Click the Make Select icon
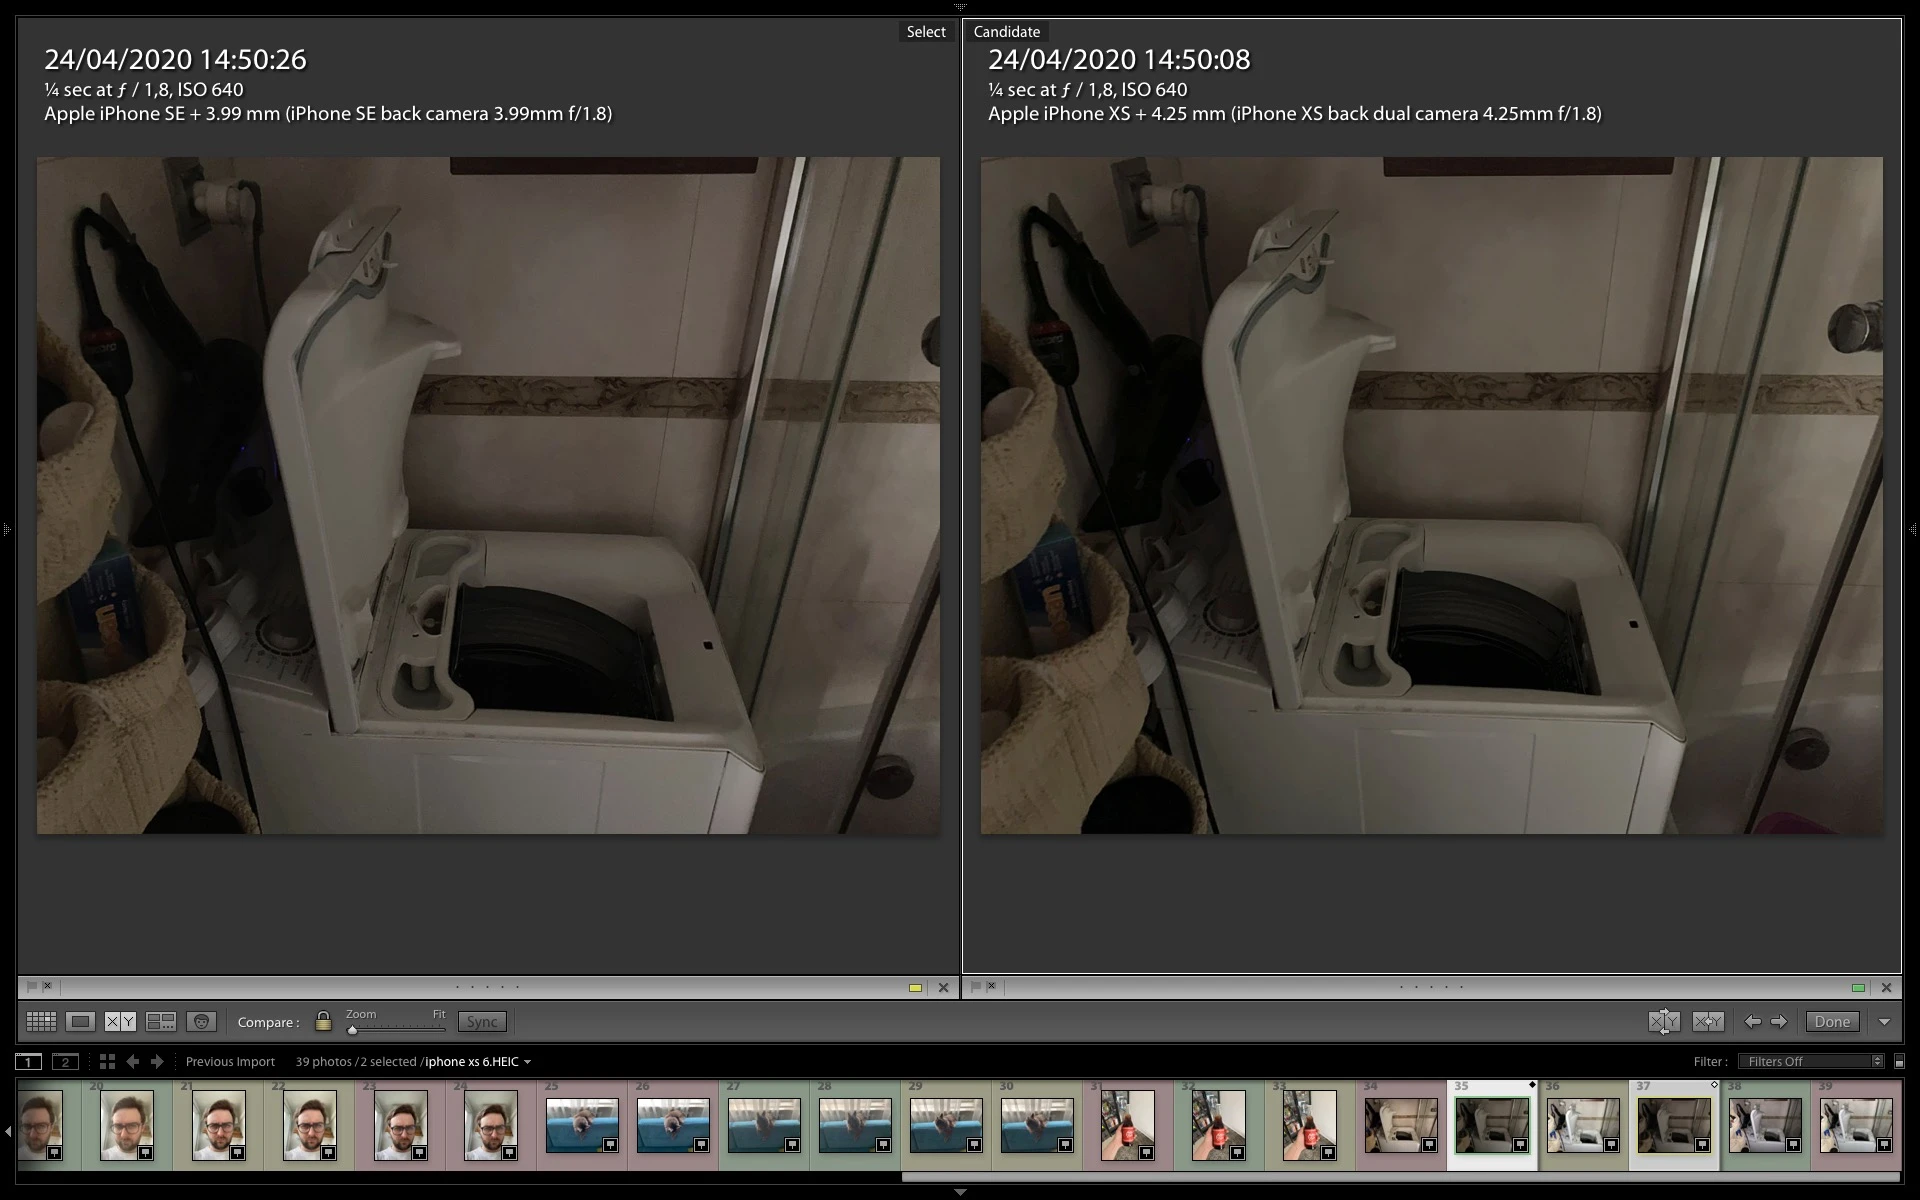The height and width of the screenshot is (1200, 1920). [x=1708, y=1022]
